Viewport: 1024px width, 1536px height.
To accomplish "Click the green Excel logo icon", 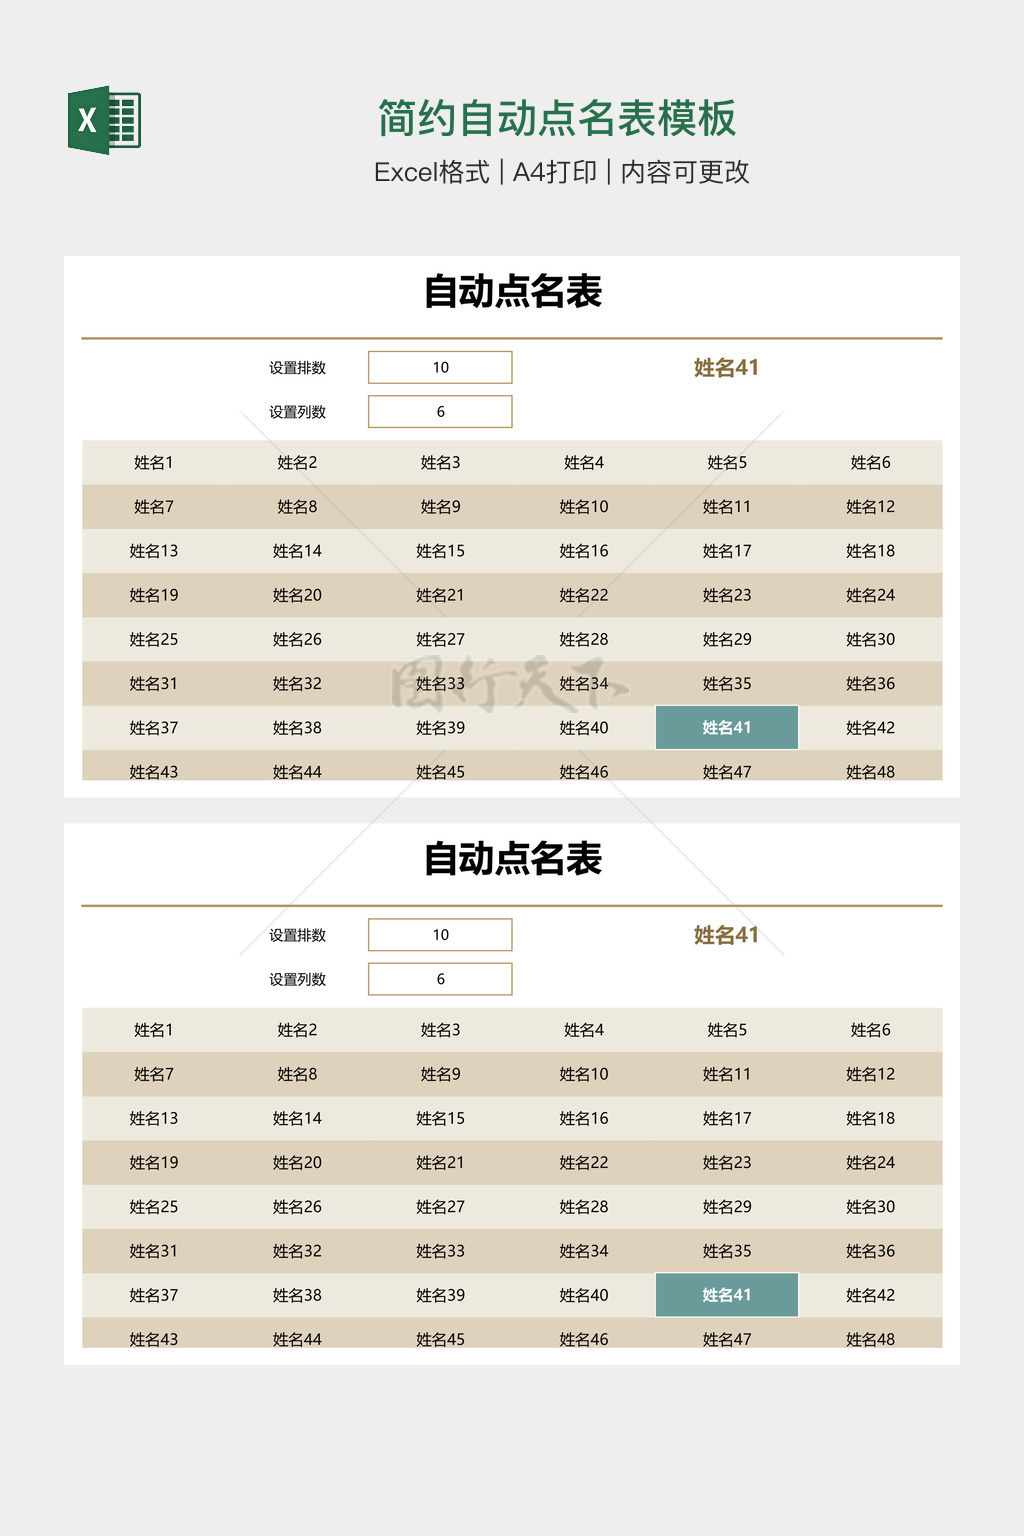I will (104, 120).
